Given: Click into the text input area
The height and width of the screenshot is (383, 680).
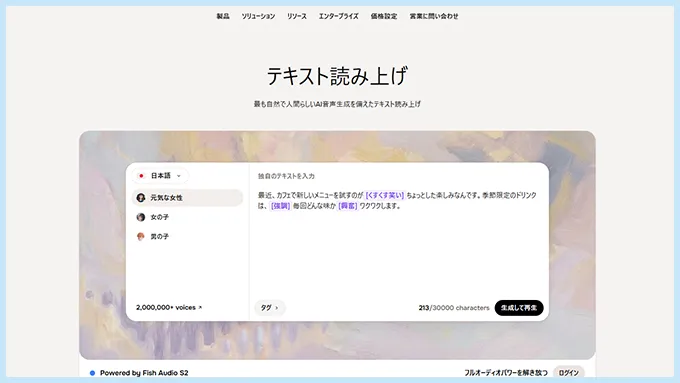Looking at the screenshot, I should [x=399, y=243].
